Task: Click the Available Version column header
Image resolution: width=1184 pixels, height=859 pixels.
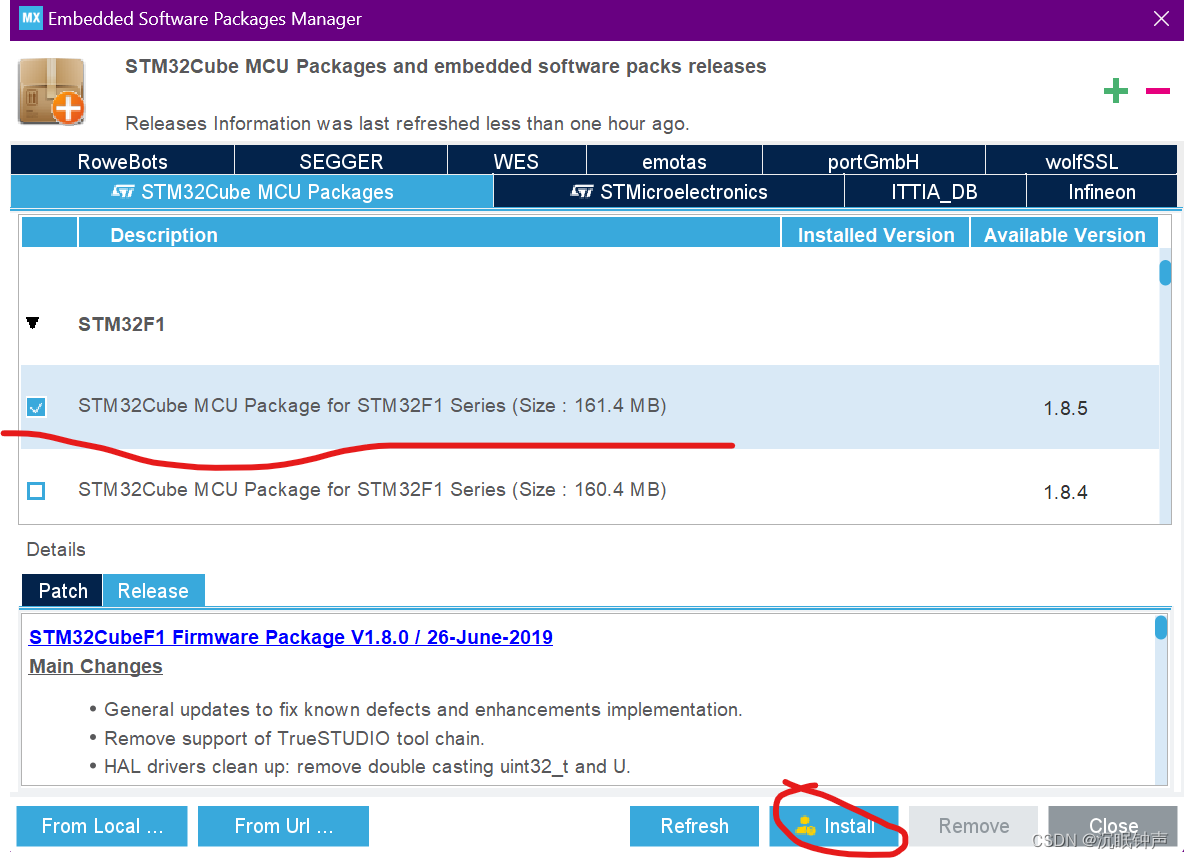Action: (1065, 234)
